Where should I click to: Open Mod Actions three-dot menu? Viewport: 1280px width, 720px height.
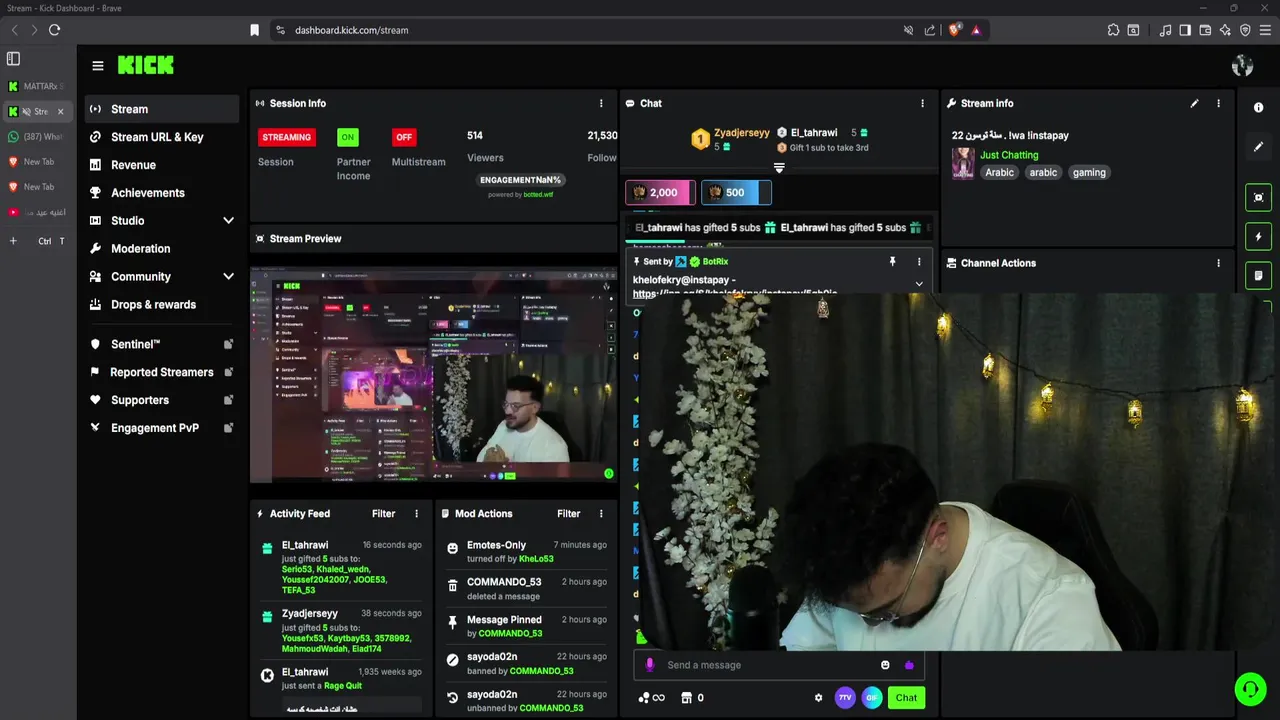click(x=601, y=514)
